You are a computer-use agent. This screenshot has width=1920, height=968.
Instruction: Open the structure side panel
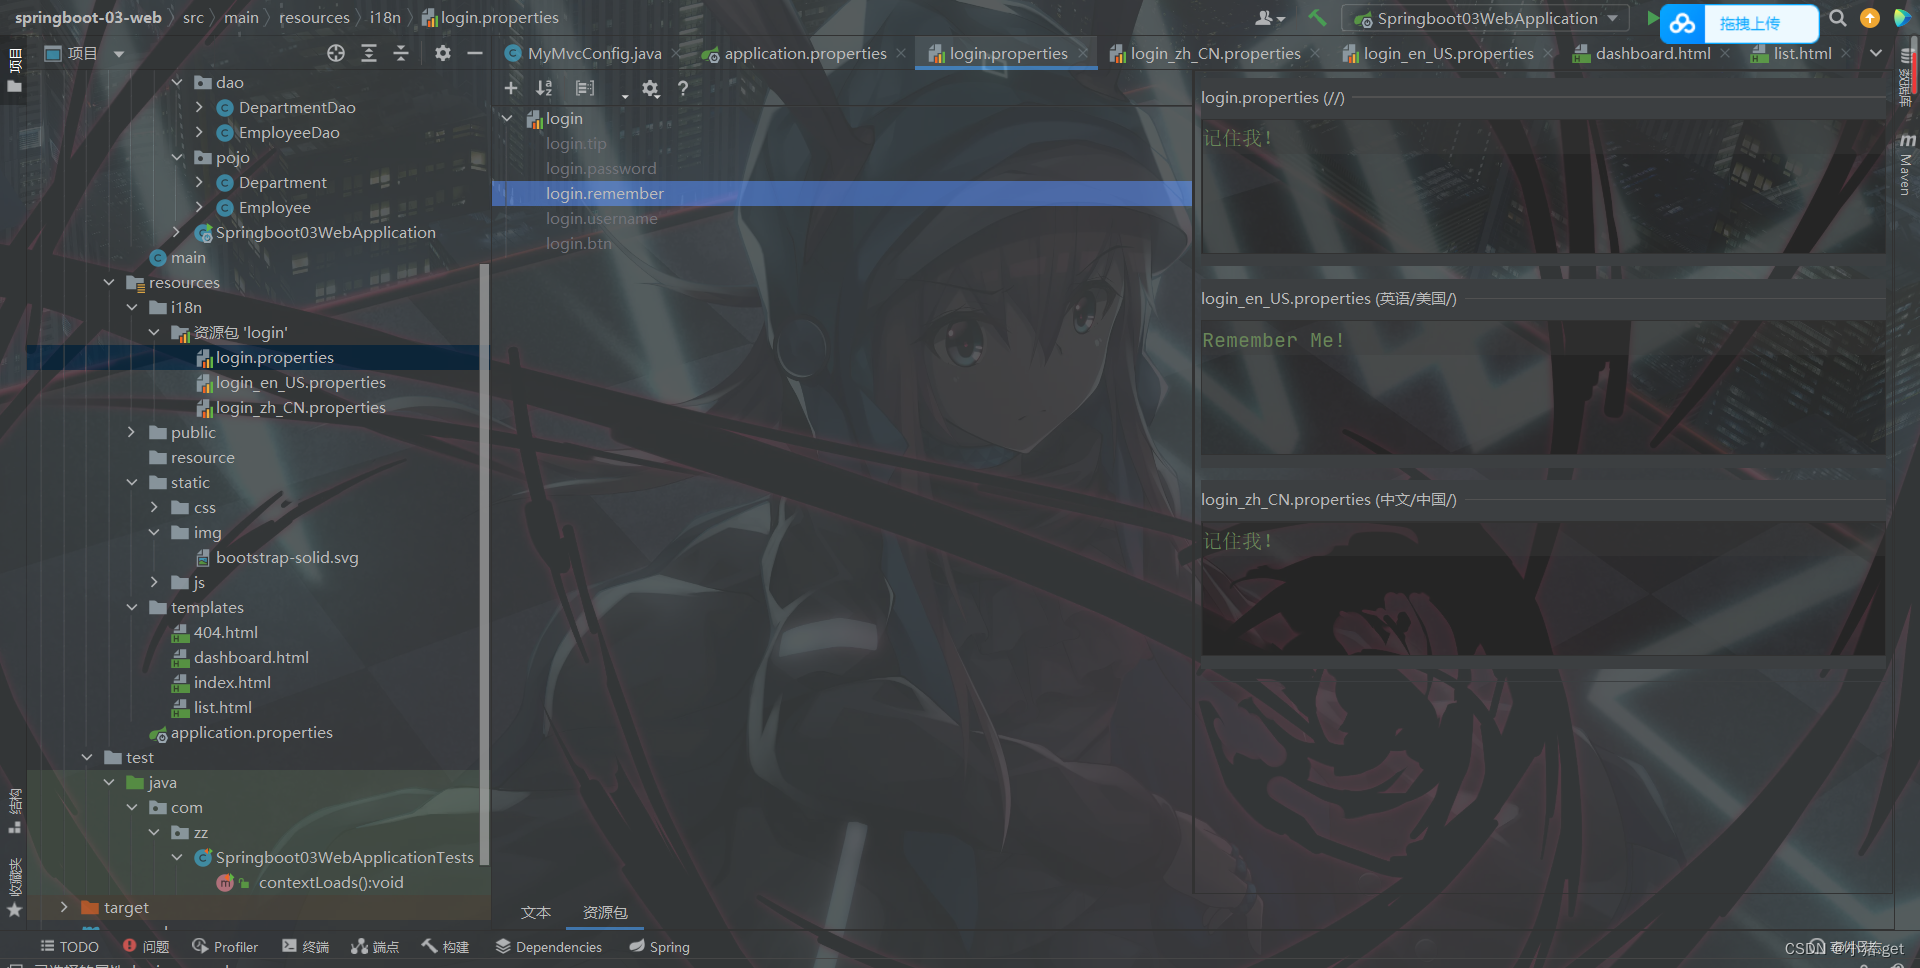click(x=14, y=810)
